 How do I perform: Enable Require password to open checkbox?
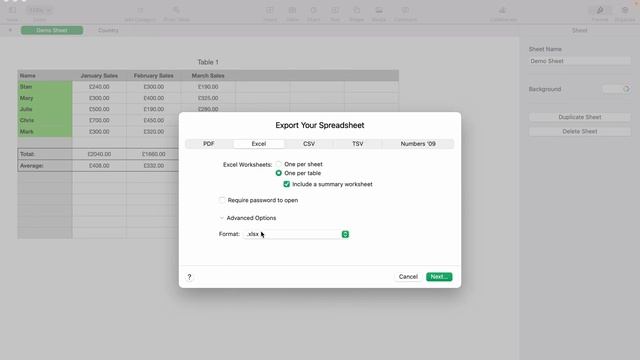pyautogui.click(x=222, y=200)
